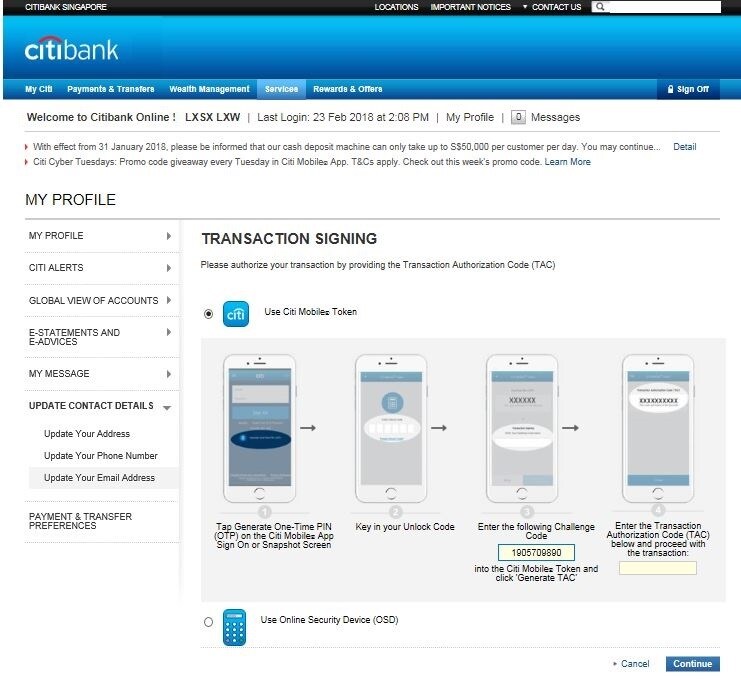Collapse the UPDATE CONTACT DETAILS section arrow
741x680 pixels.
[x=167, y=407]
